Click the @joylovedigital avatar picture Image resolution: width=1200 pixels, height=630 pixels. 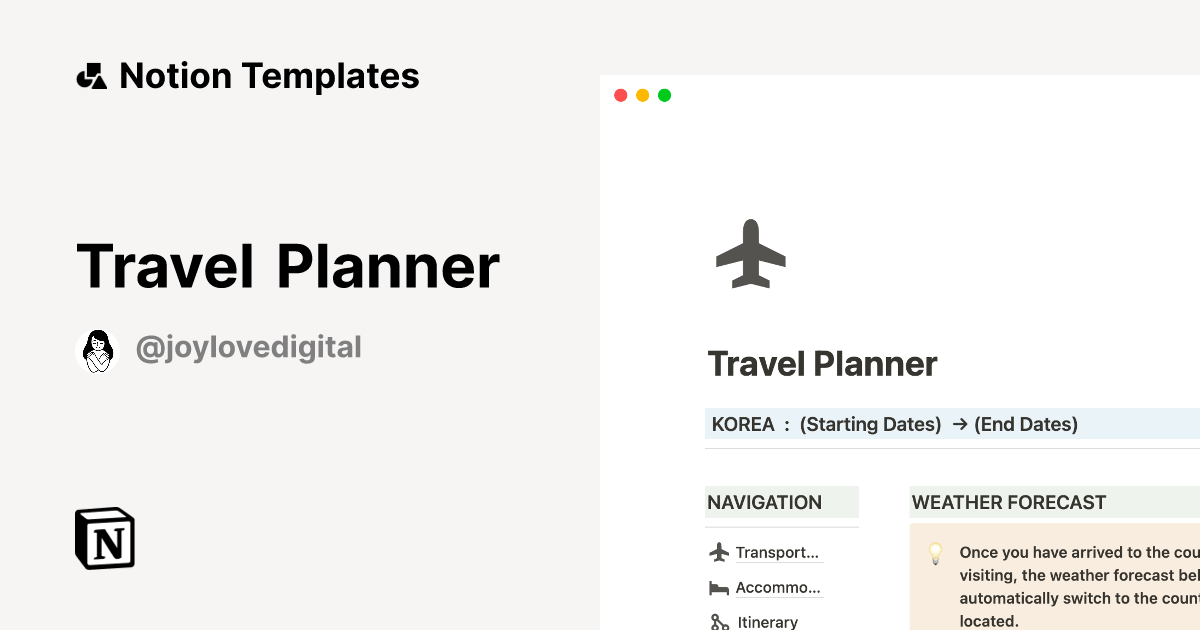97,349
